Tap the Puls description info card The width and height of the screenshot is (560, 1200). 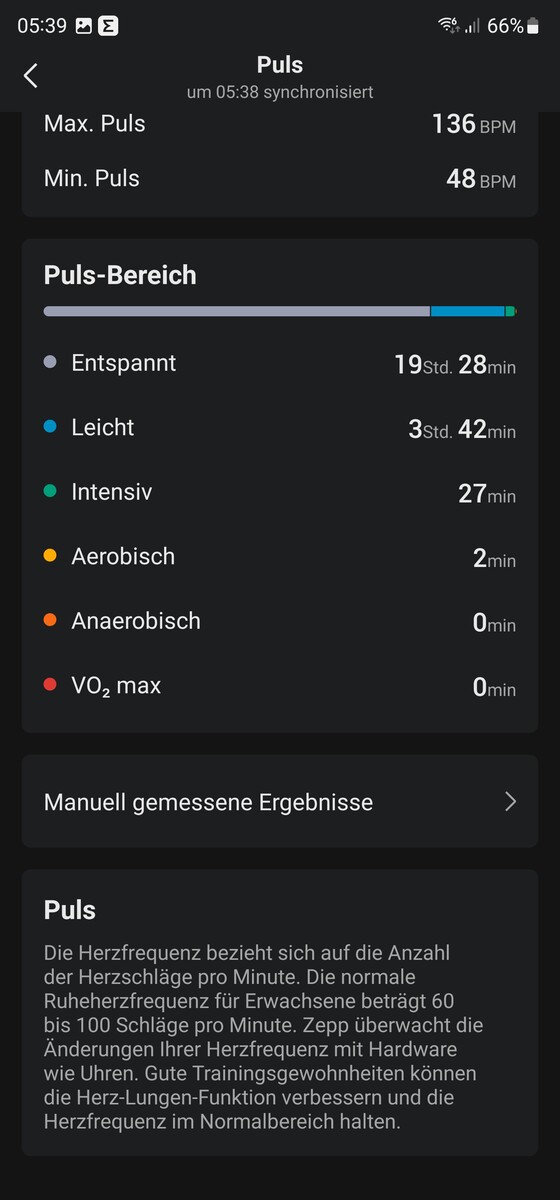coord(280,1013)
